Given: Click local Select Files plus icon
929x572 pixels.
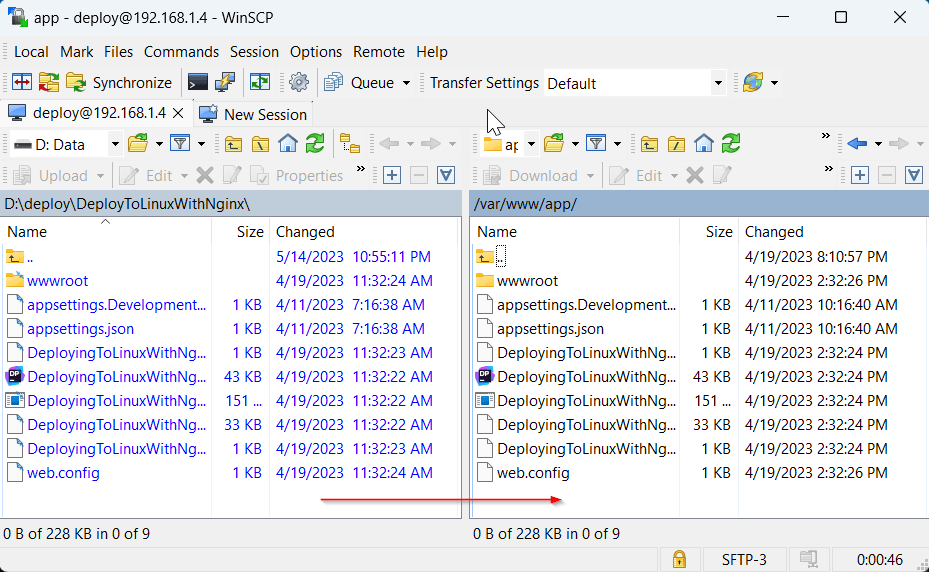Looking at the screenshot, I should (x=392, y=175).
